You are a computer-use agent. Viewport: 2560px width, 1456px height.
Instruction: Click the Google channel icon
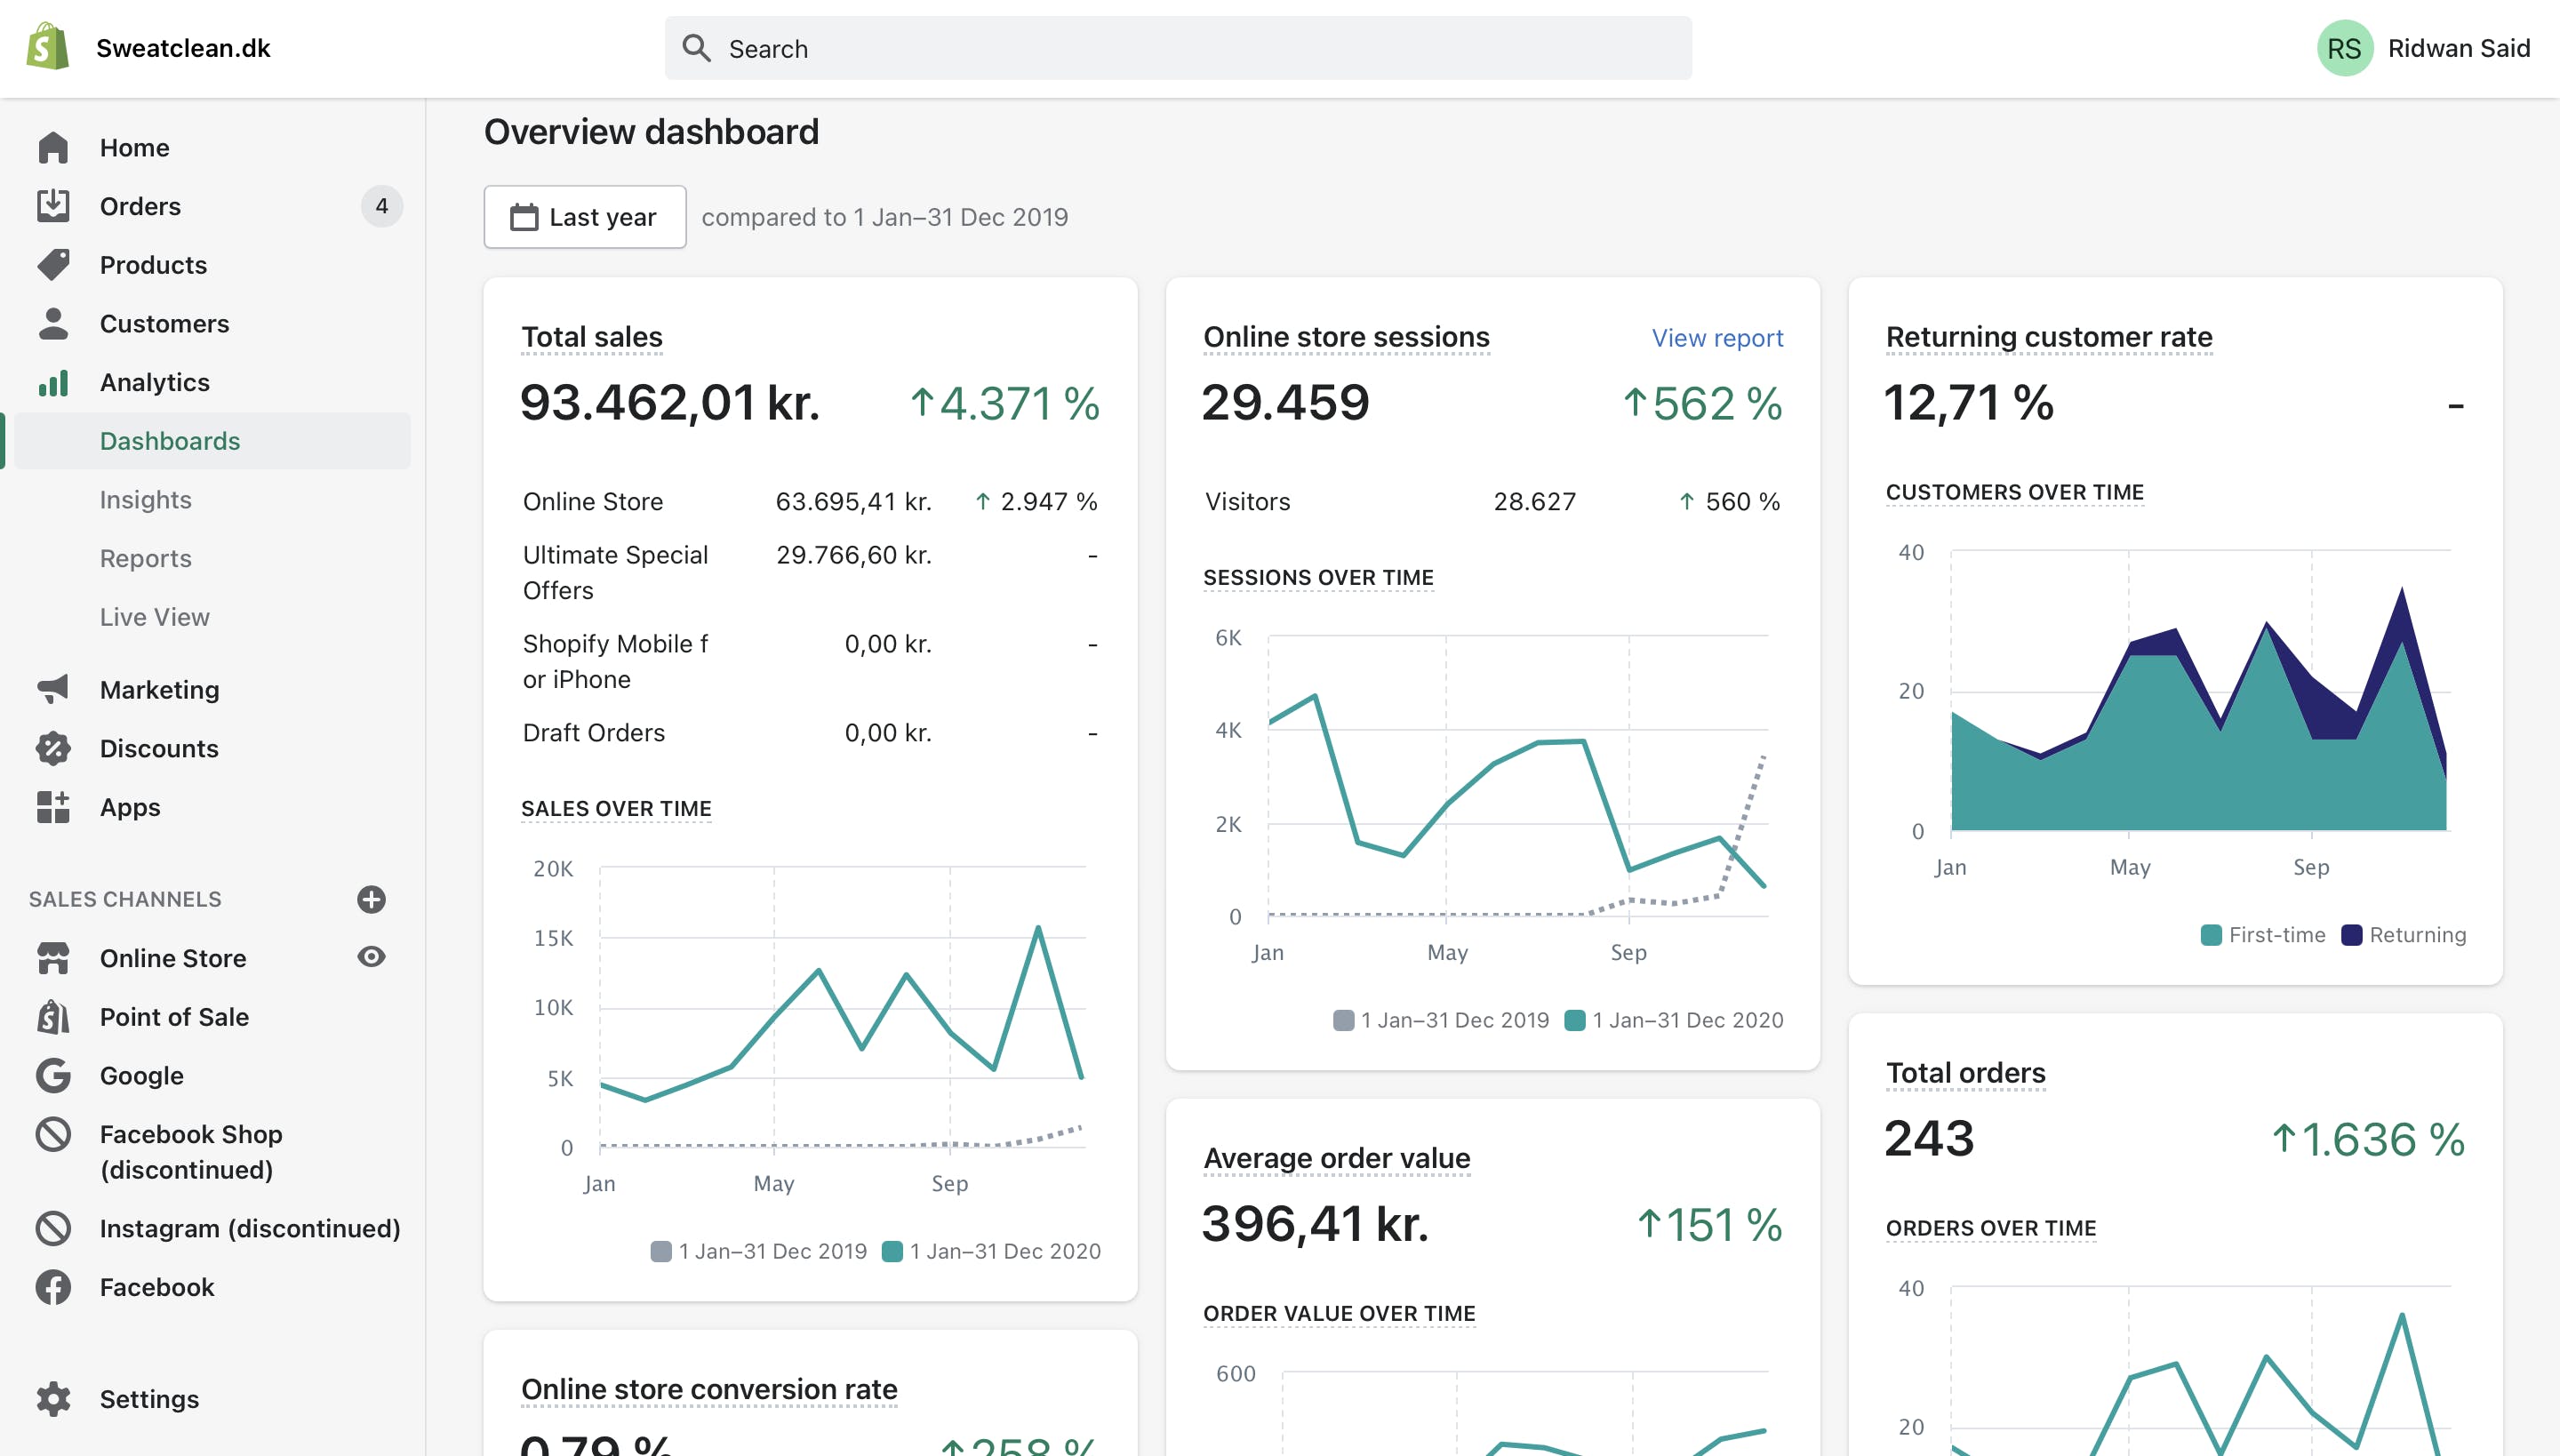pos(53,1076)
